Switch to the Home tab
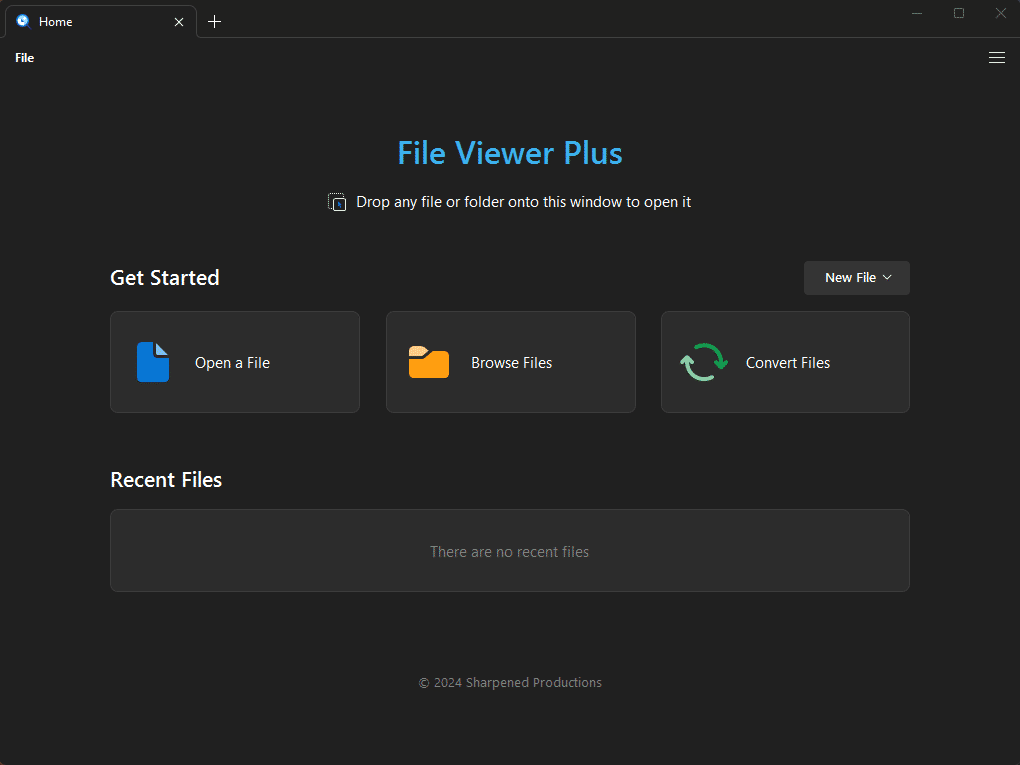Image resolution: width=1020 pixels, height=765 pixels. pyautogui.click(x=101, y=21)
